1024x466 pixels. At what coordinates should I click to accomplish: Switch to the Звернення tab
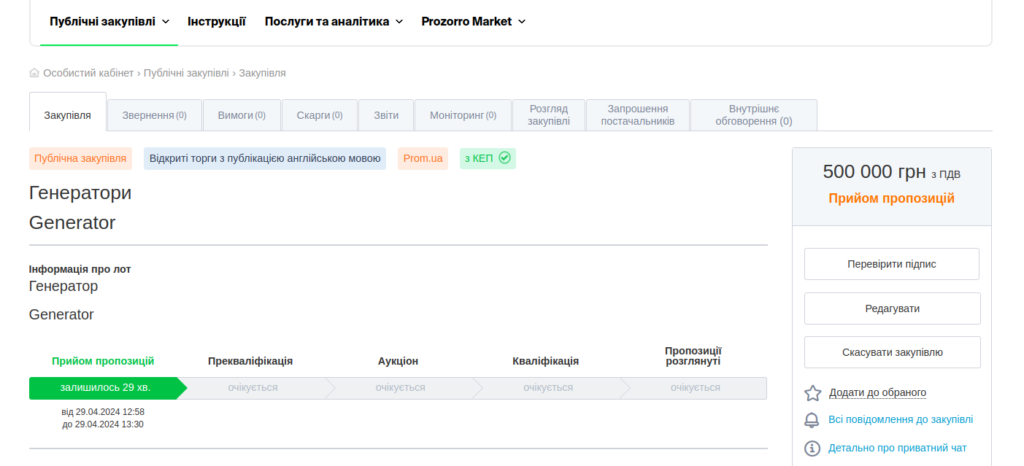[154, 115]
